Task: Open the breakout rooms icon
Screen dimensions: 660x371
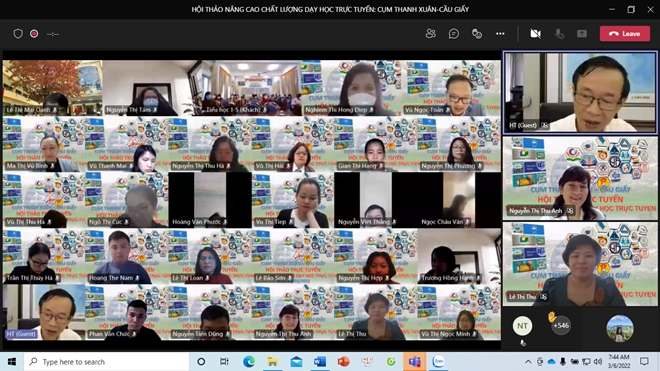Action: click(476, 34)
